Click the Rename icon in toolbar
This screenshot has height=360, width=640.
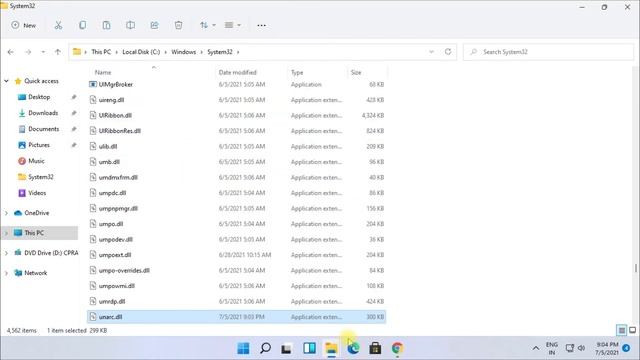tap(131, 25)
